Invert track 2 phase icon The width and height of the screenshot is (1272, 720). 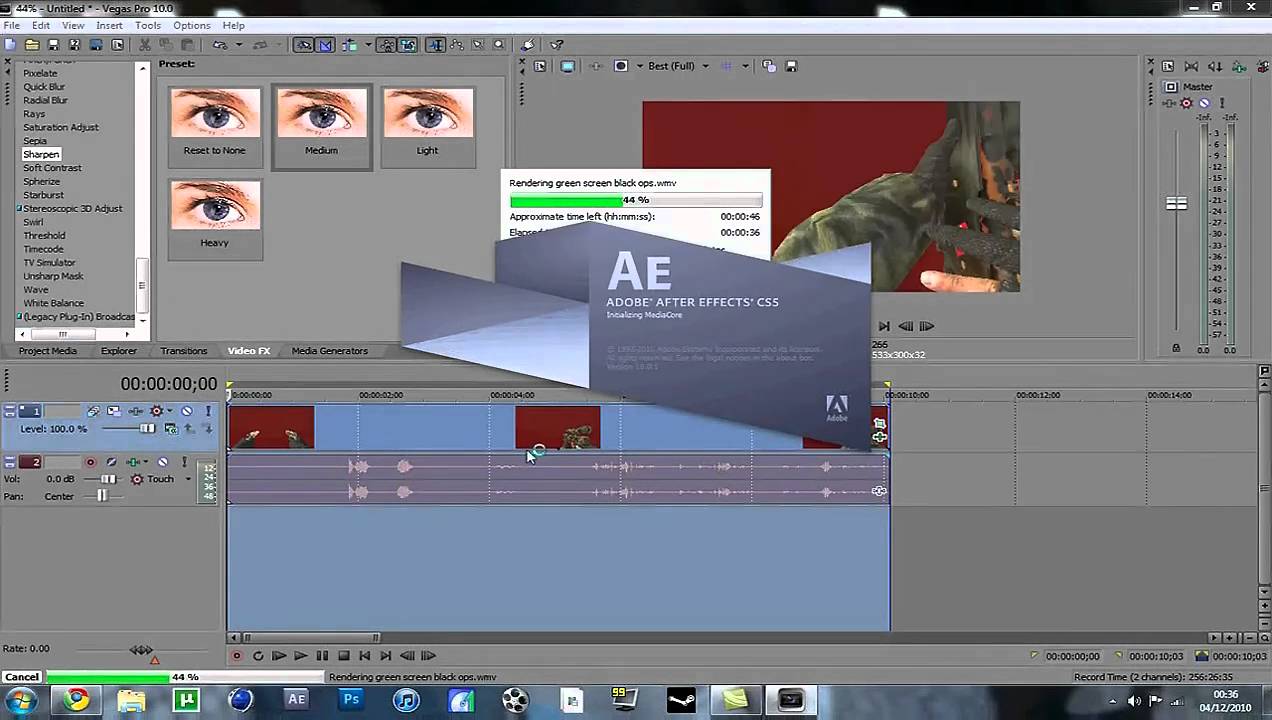(111, 462)
